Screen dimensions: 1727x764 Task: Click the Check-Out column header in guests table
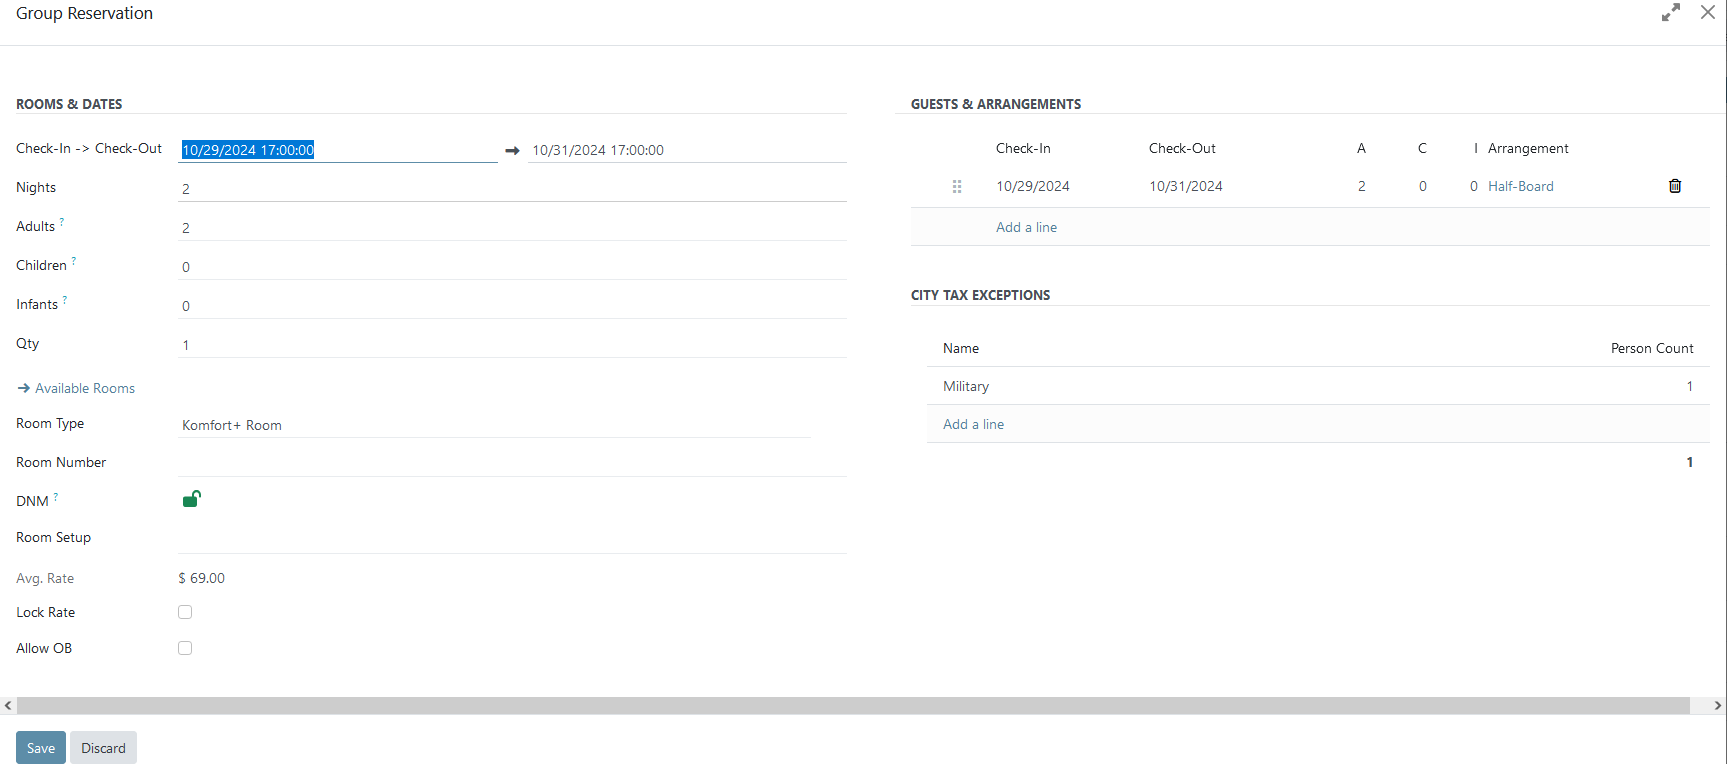coord(1182,148)
